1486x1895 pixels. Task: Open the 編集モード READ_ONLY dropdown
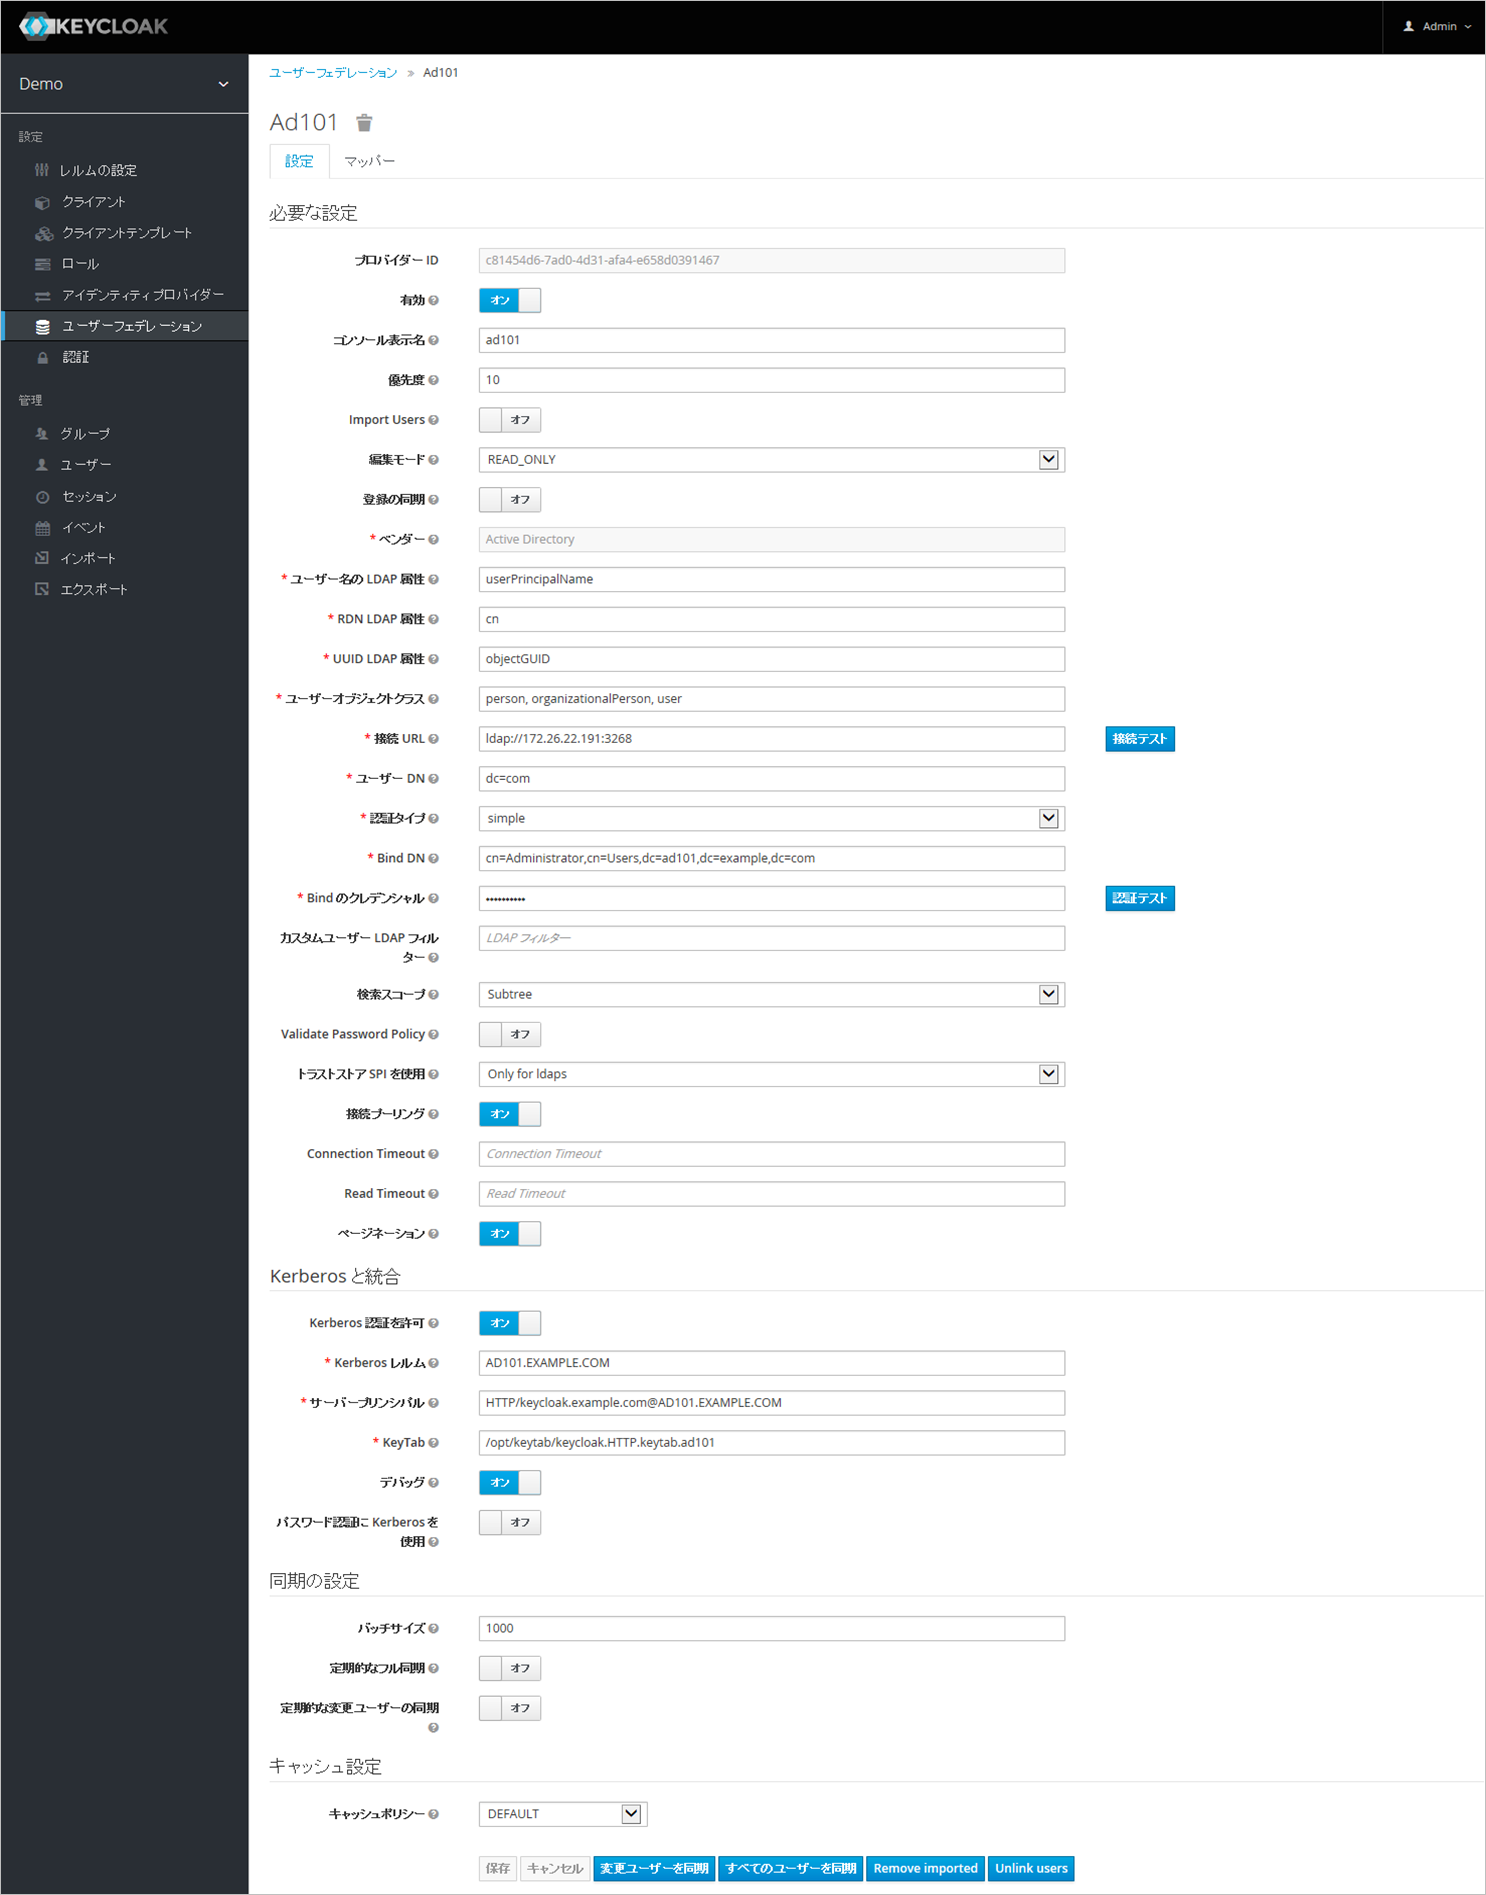771,460
